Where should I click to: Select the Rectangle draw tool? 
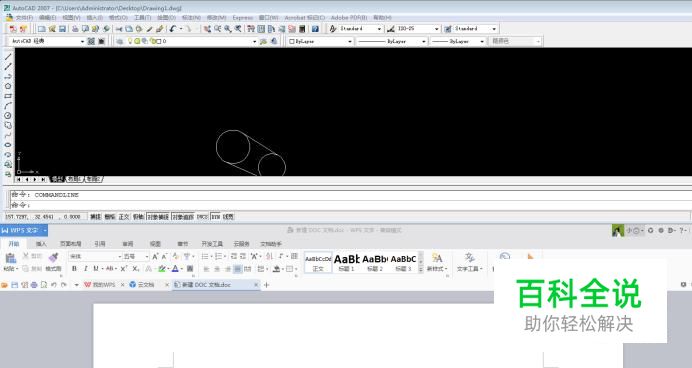click(8, 96)
